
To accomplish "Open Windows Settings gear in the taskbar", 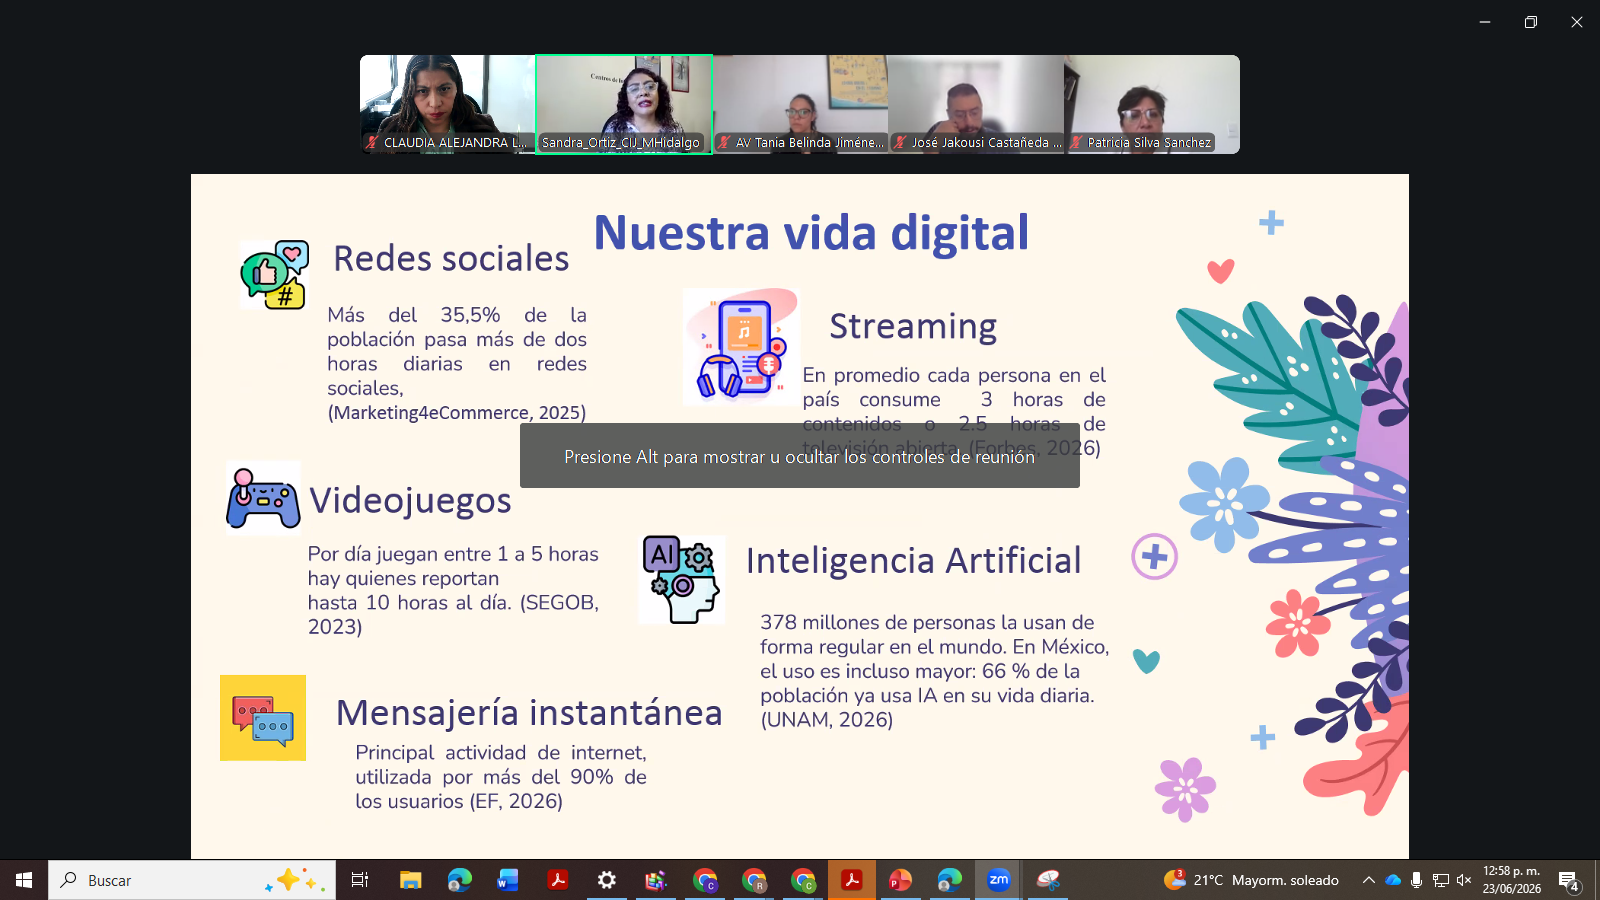I will pyautogui.click(x=606, y=880).
